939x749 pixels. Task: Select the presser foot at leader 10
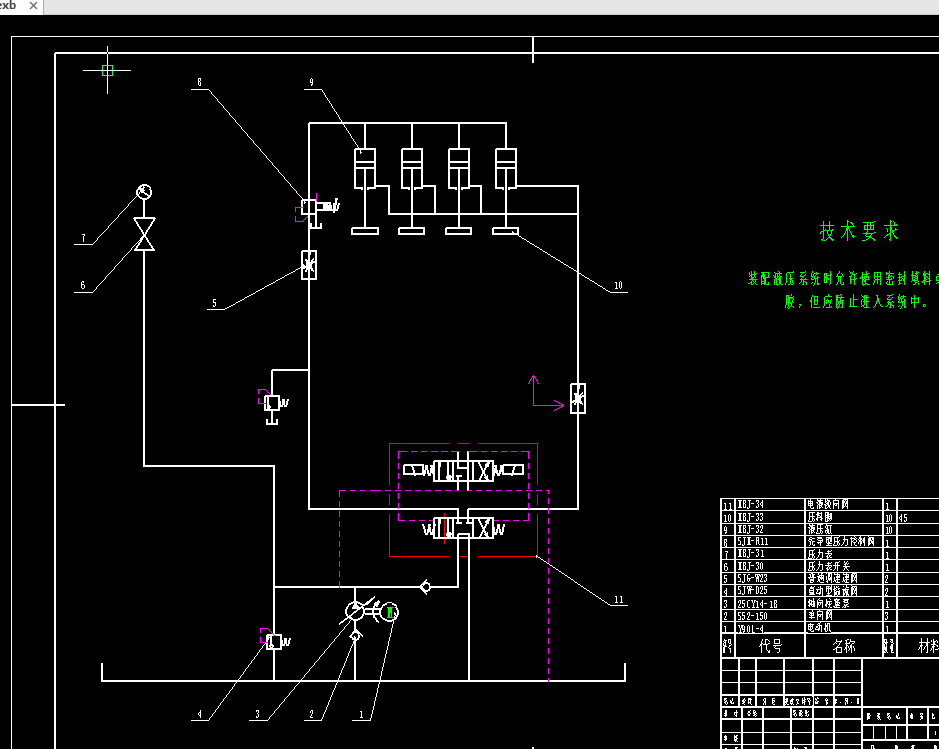[505, 231]
